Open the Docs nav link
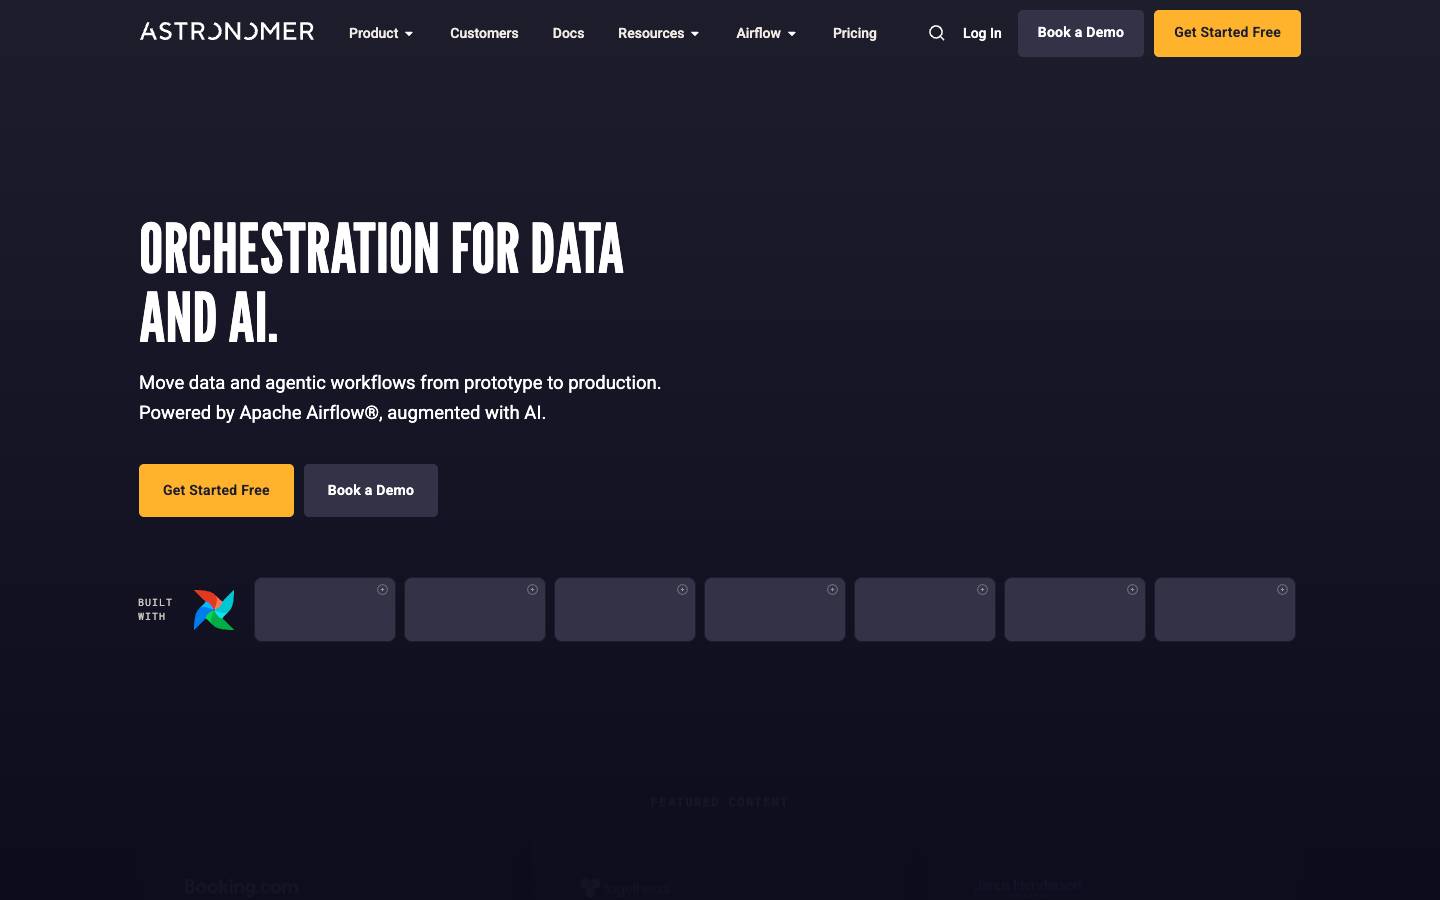 568,33
